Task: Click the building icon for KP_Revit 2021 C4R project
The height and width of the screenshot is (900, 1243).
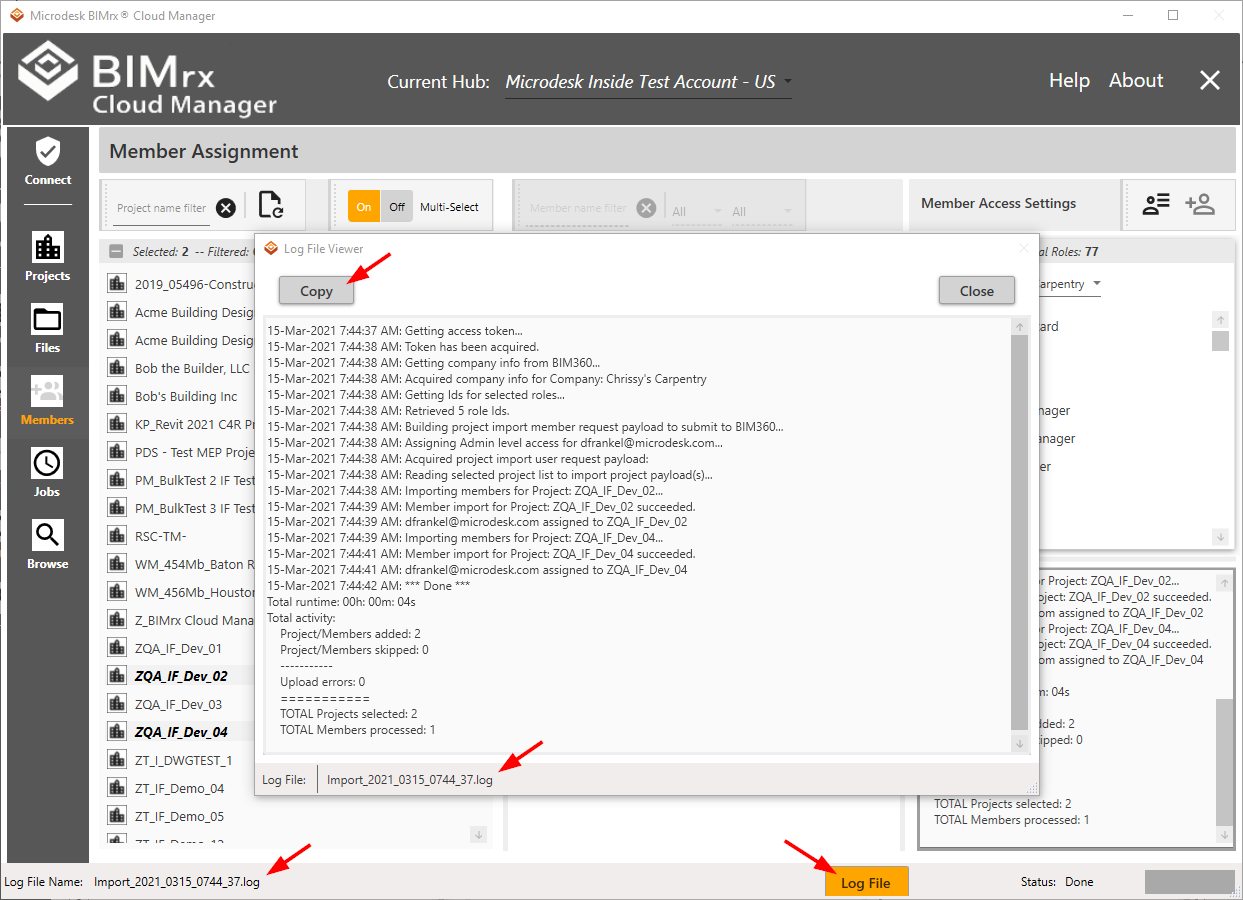Action: [x=117, y=424]
